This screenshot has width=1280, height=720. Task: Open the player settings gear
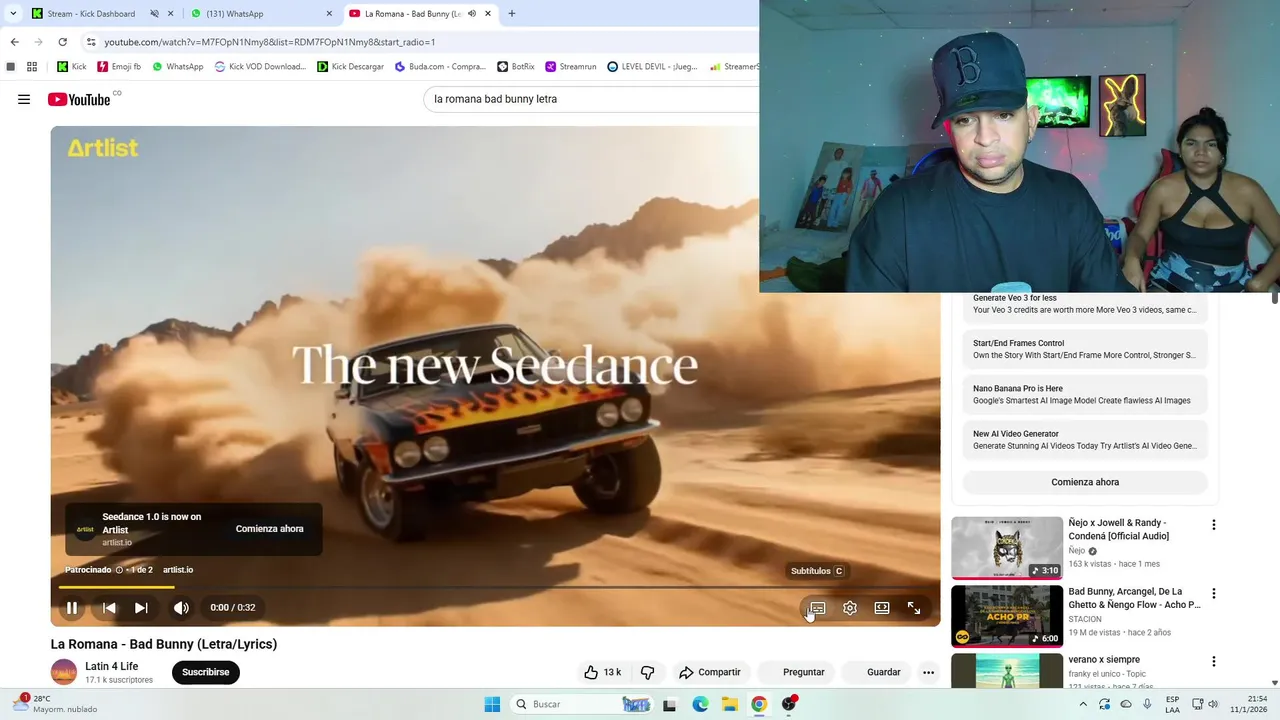(x=849, y=607)
